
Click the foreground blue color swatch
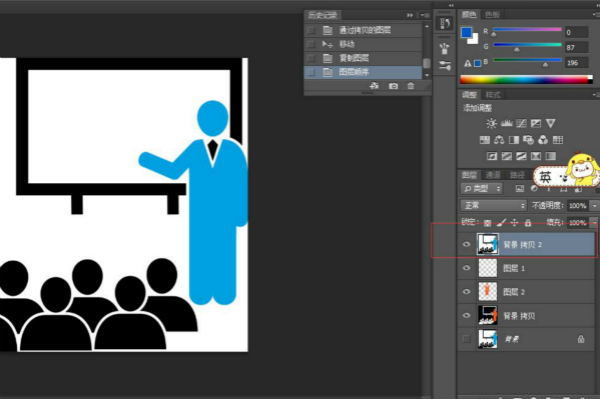[466, 33]
